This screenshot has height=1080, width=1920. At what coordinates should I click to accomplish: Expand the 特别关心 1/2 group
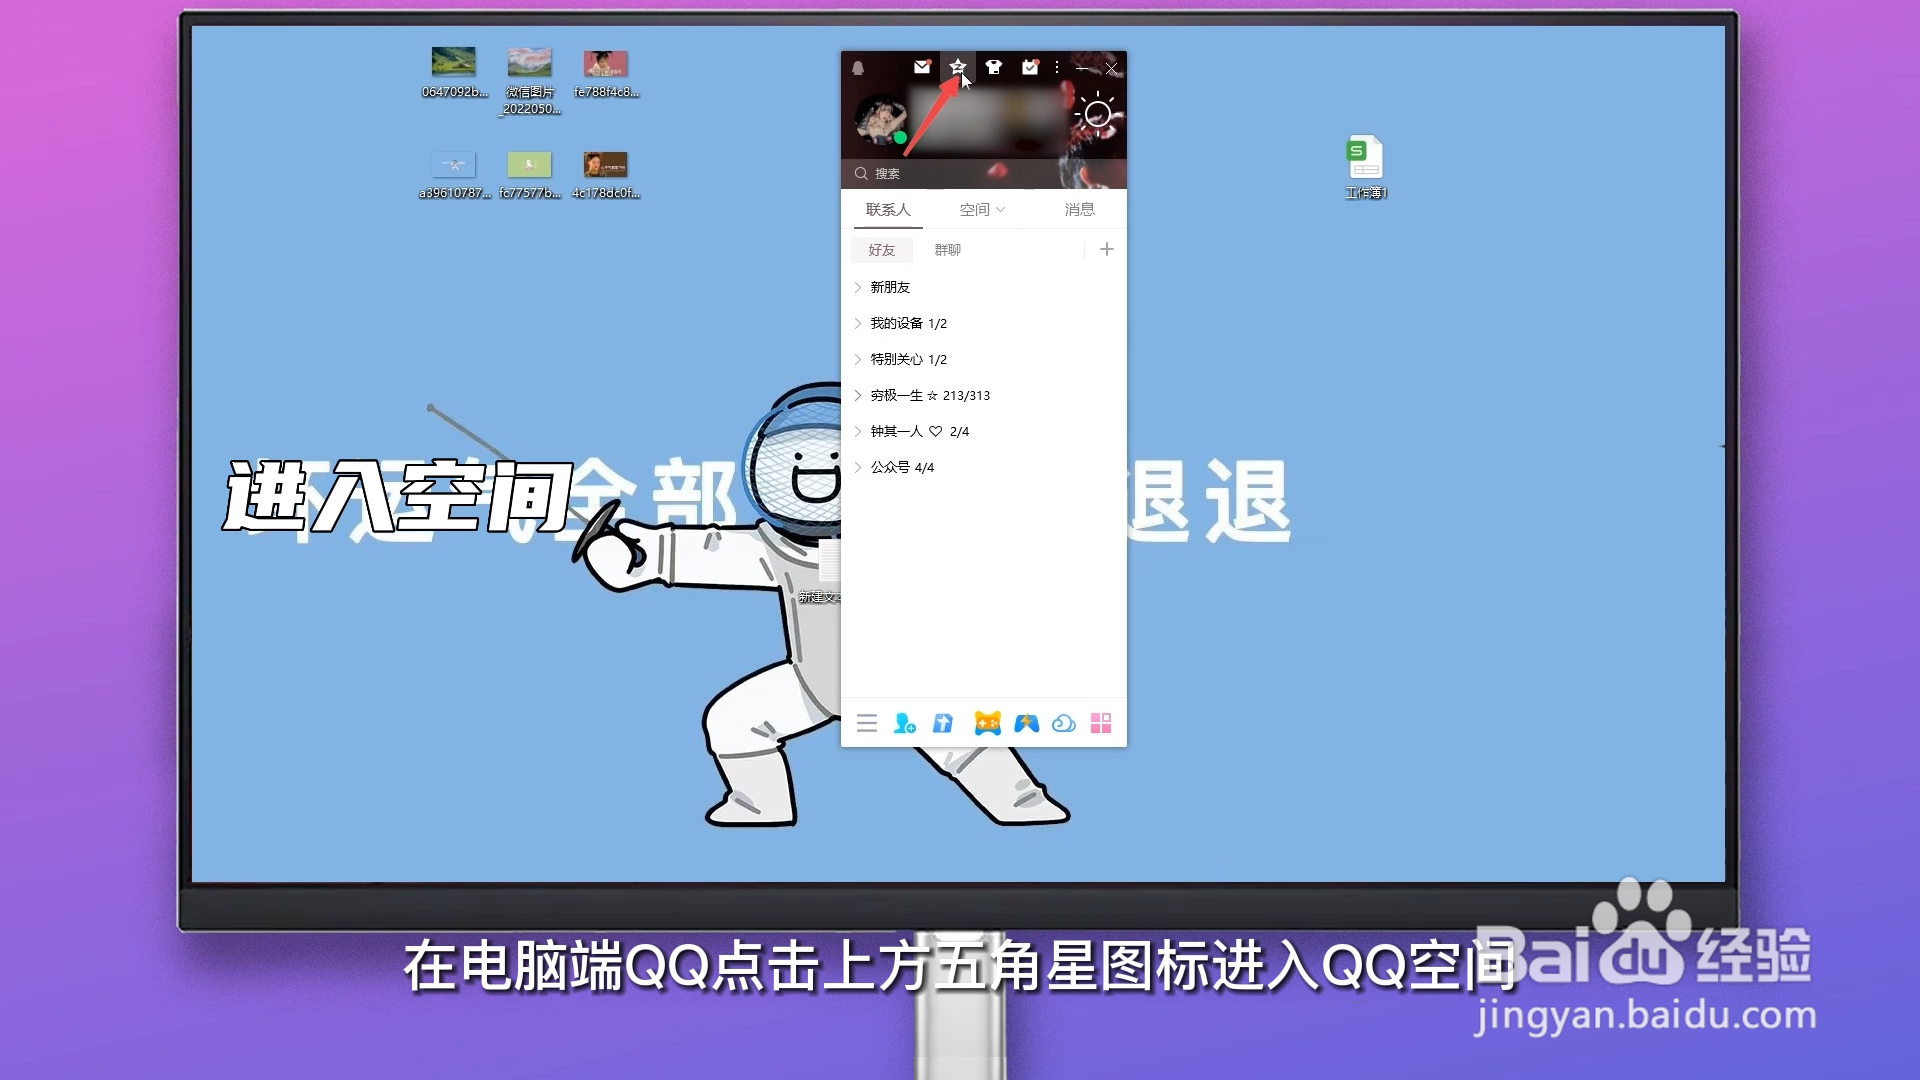(x=984, y=359)
